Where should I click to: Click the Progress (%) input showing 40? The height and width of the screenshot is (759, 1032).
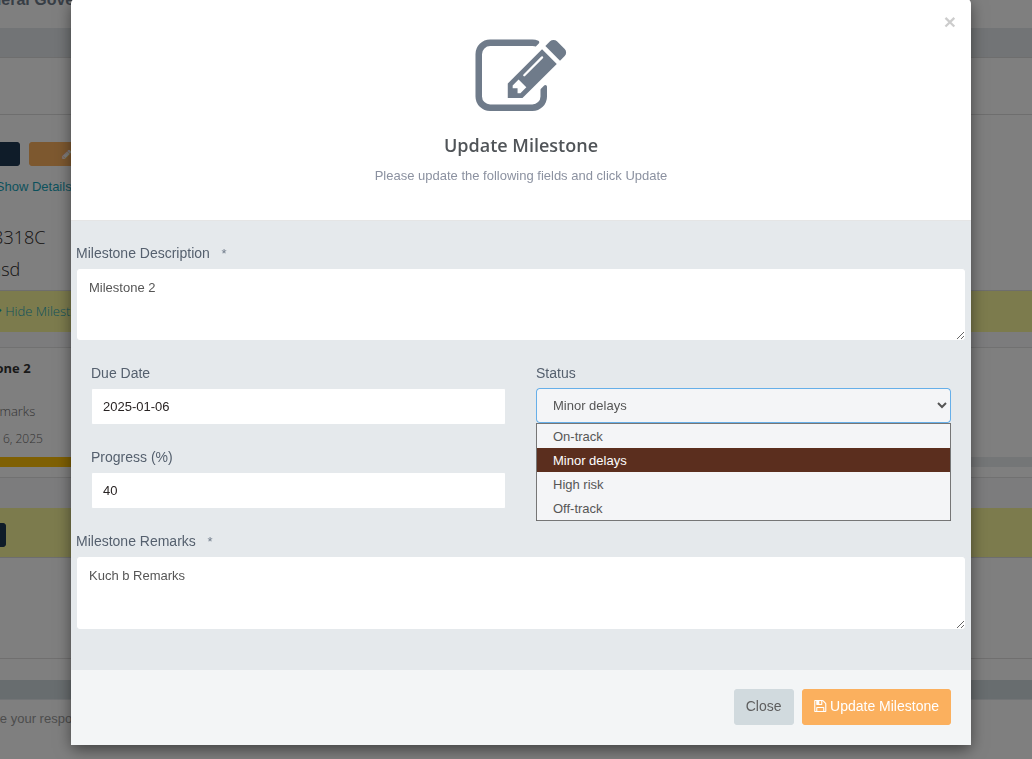(298, 491)
